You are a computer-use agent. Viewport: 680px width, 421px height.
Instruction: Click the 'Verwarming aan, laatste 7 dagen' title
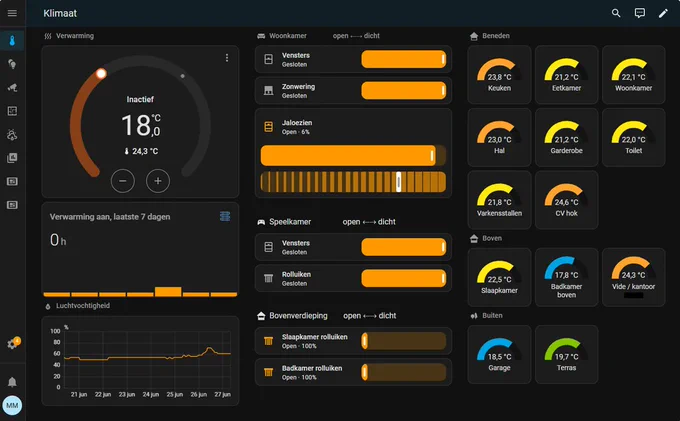[110, 217]
